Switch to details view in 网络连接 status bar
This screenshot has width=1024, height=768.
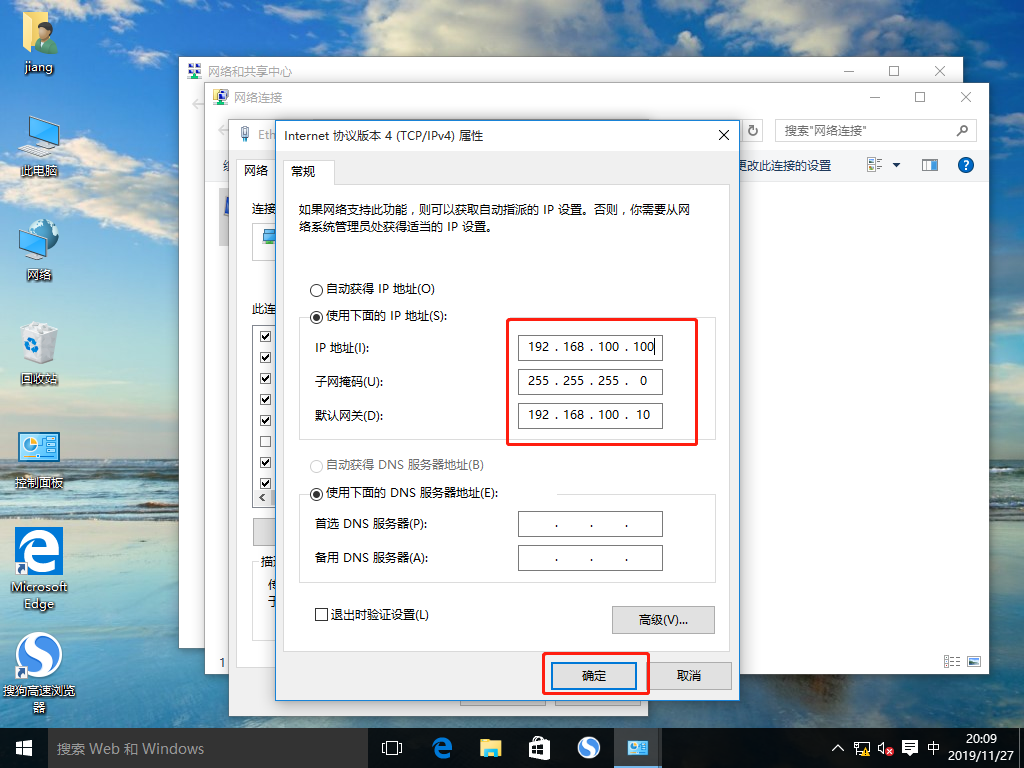point(952,662)
